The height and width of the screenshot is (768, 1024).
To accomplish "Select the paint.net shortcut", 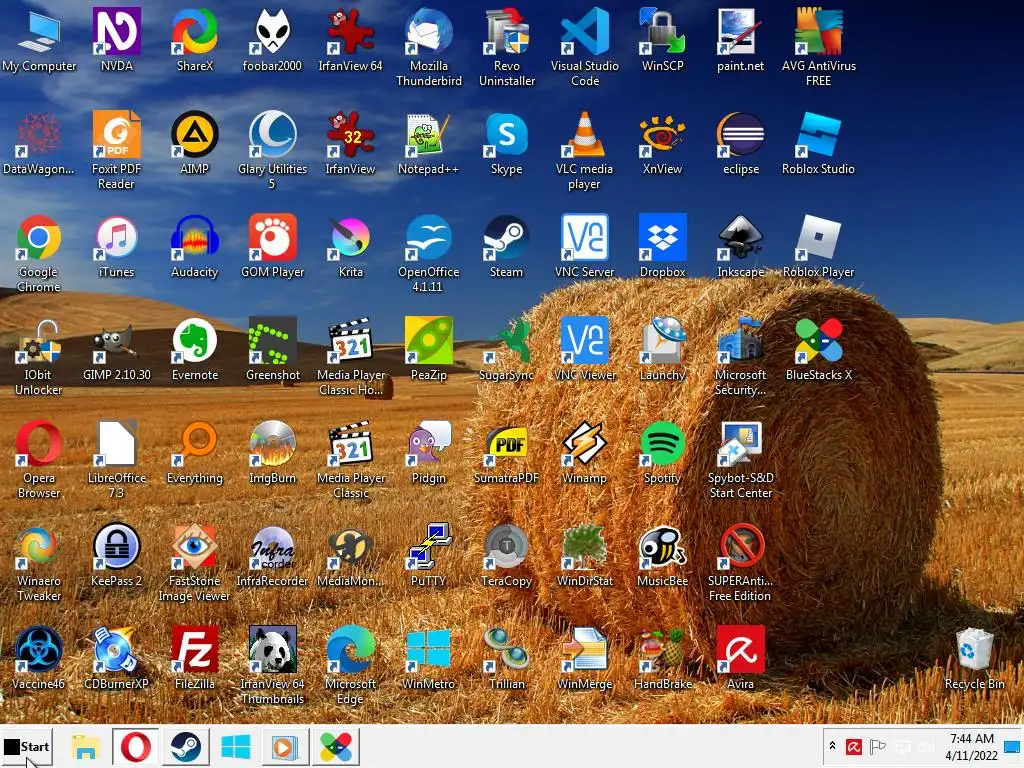I will click(x=740, y=39).
